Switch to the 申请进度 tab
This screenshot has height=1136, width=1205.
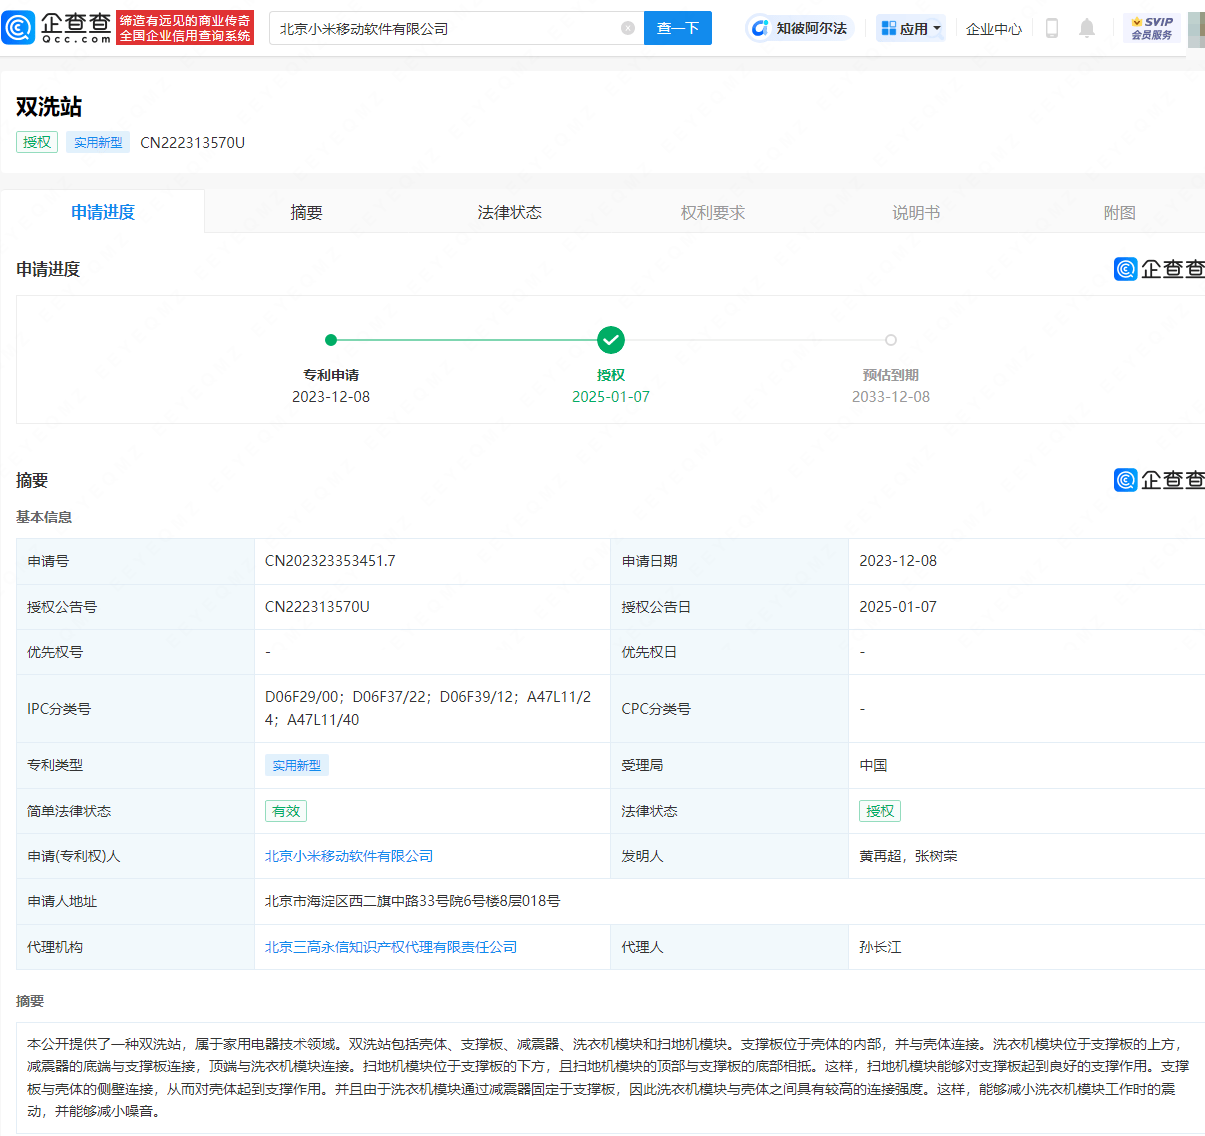tap(103, 212)
